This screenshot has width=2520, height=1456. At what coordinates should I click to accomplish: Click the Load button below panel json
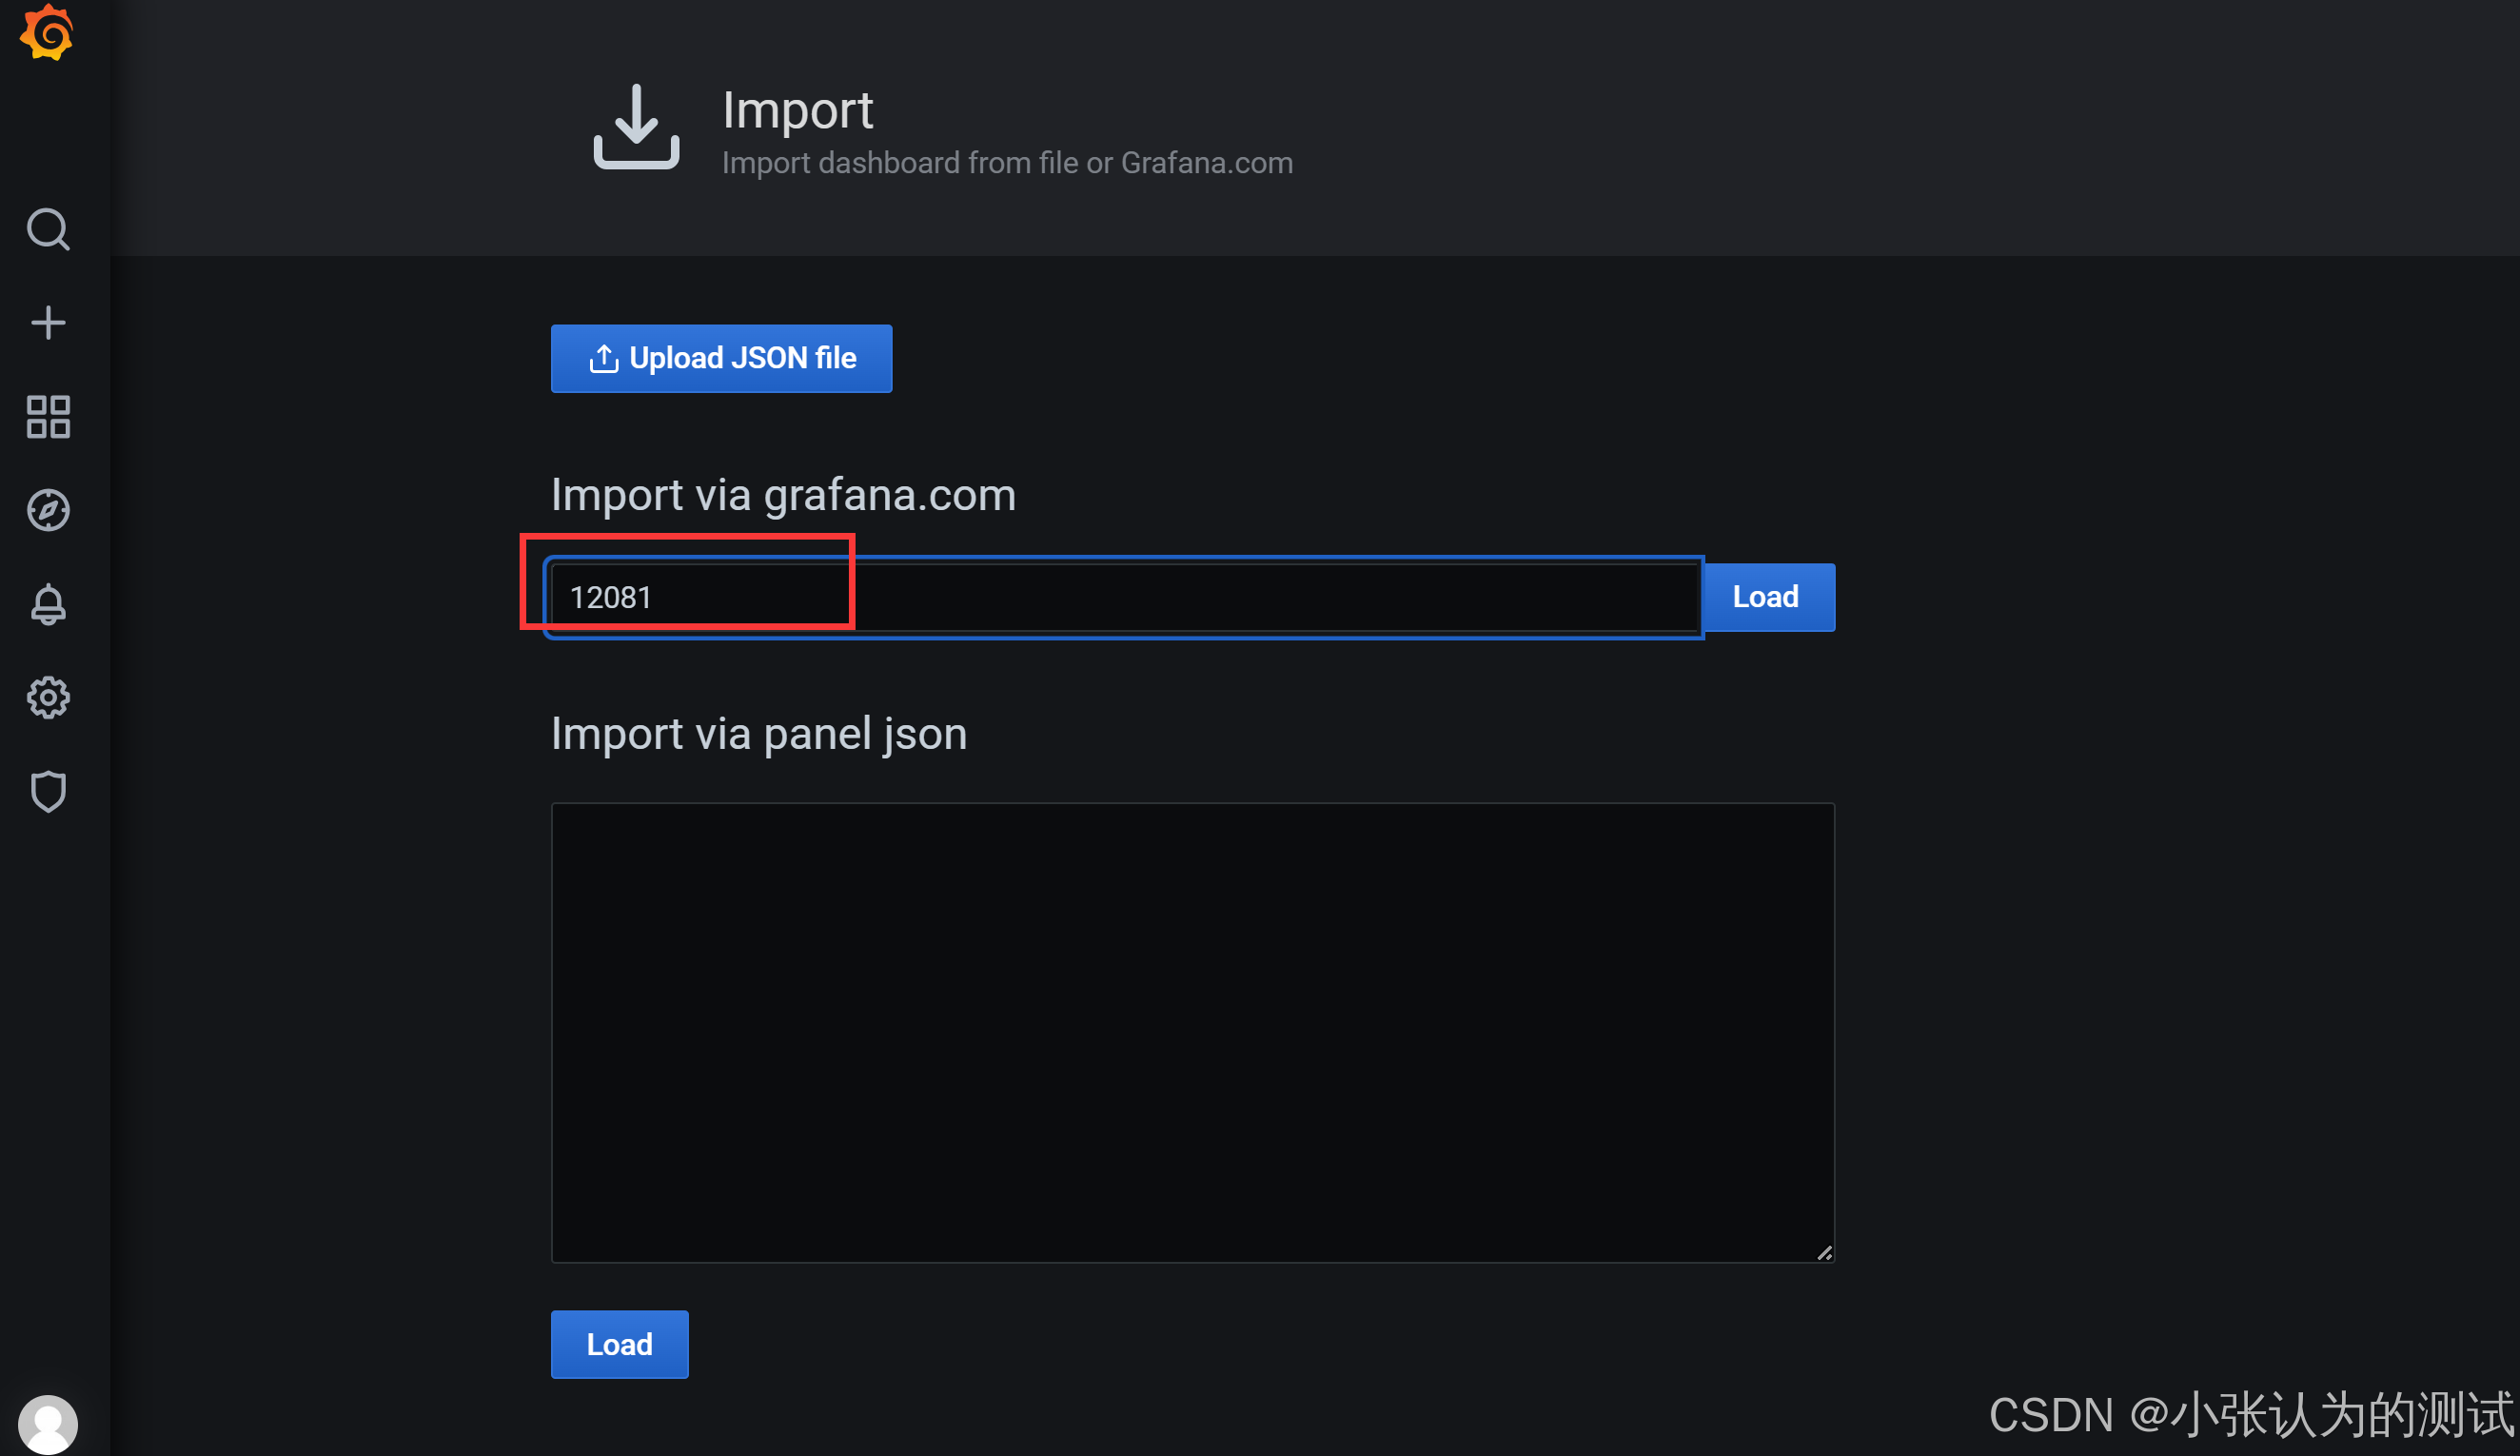619,1344
